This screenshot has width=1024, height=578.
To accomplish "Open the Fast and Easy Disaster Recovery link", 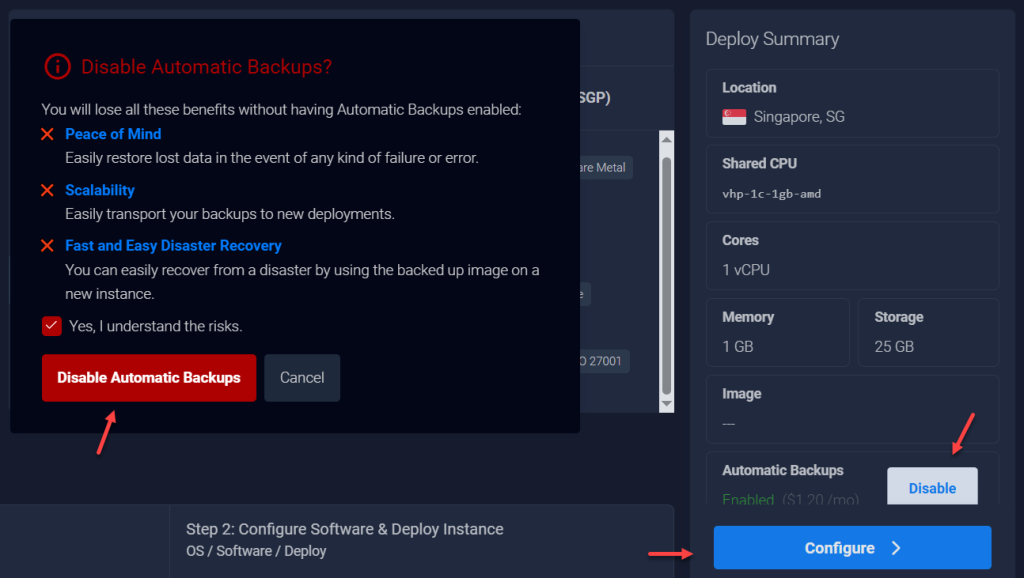I will tap(173, 245).
